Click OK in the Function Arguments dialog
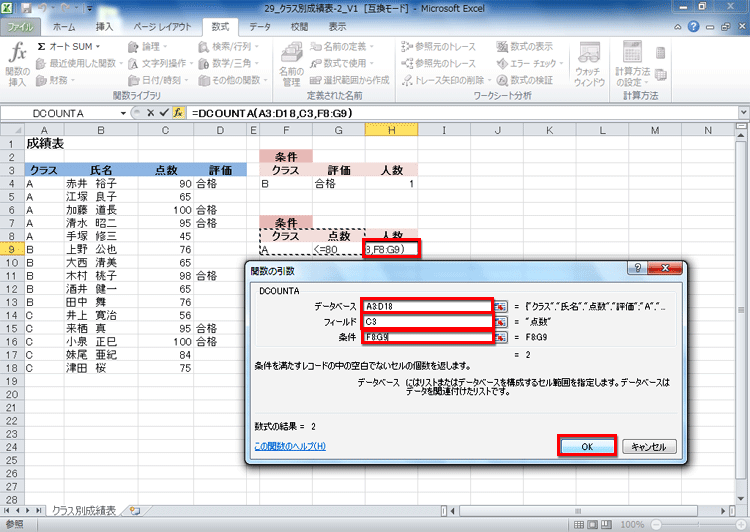Screen dimensions: 750x532 (587, 446)
